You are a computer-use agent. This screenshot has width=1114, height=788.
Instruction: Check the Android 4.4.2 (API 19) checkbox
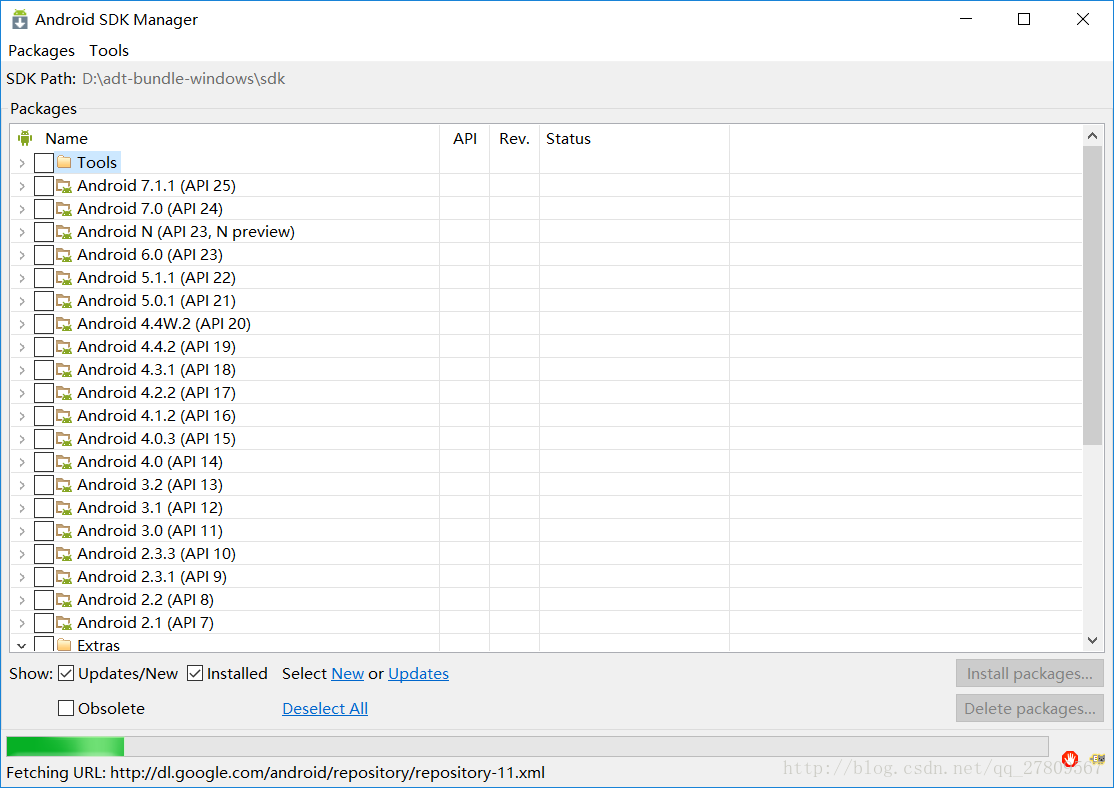(x=44, y=347)
